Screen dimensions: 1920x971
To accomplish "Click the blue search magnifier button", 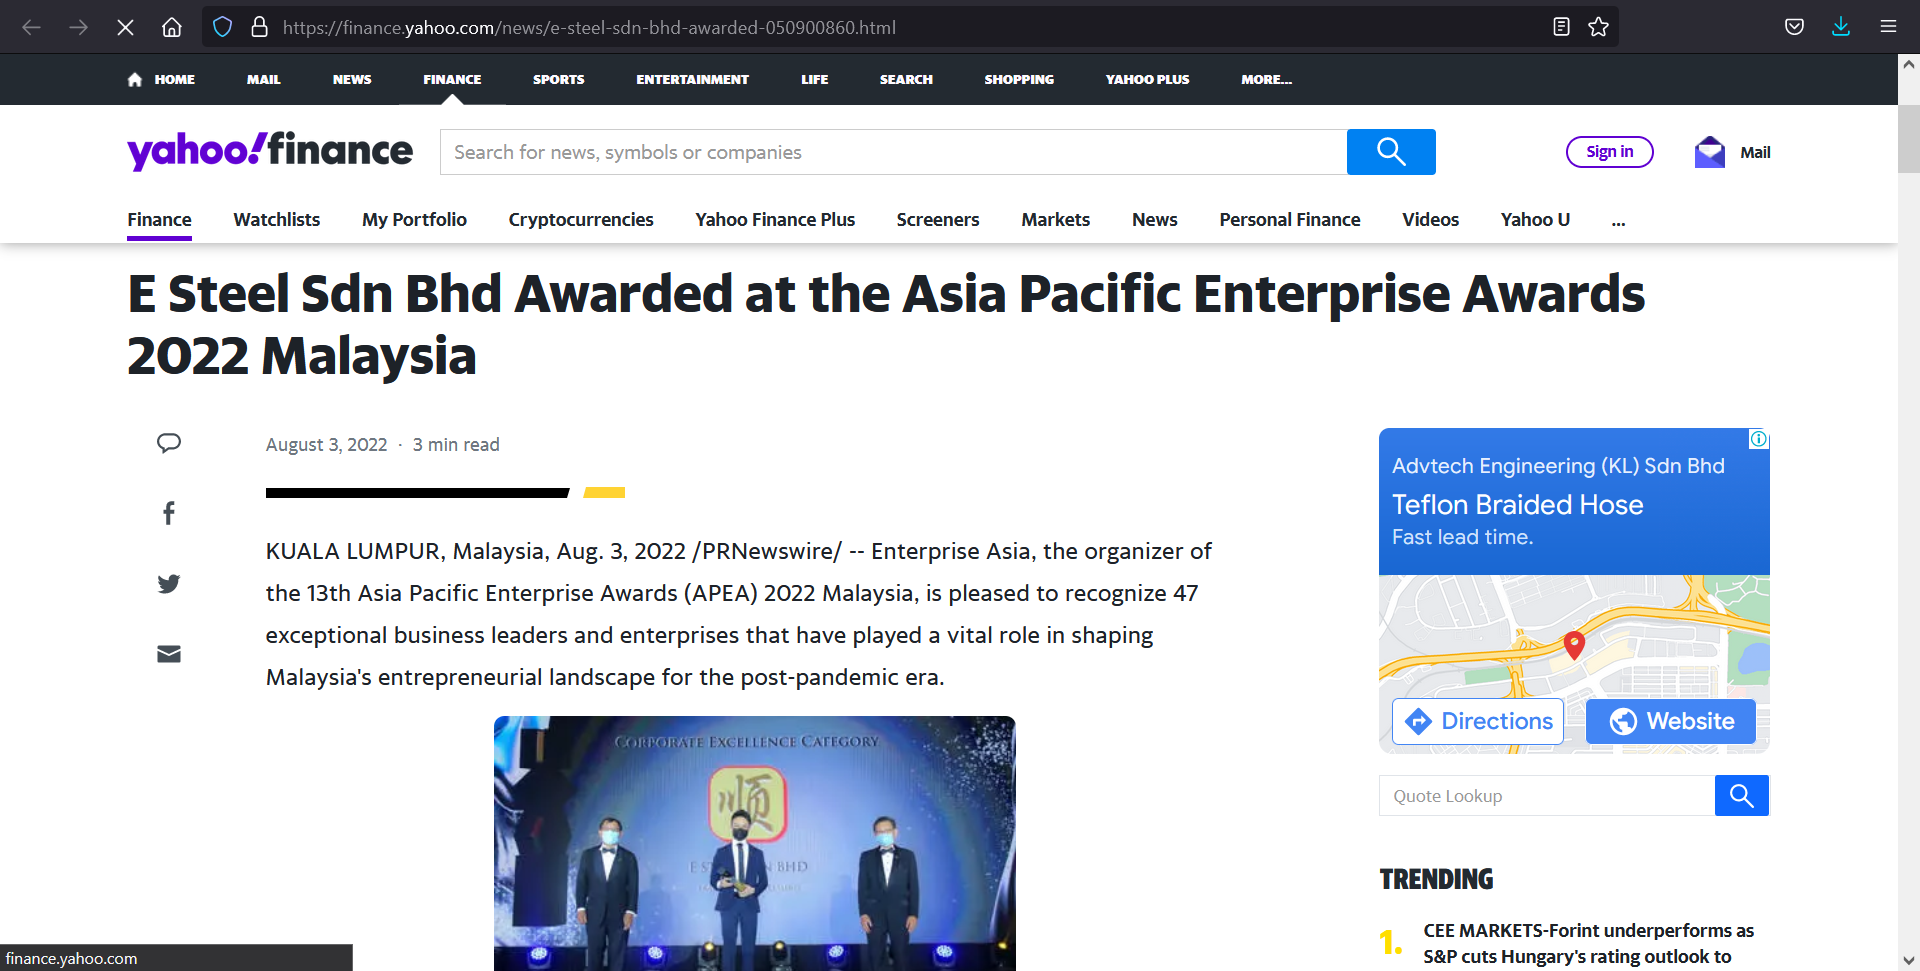I will pyautogui.click(x=1391, y=152).
